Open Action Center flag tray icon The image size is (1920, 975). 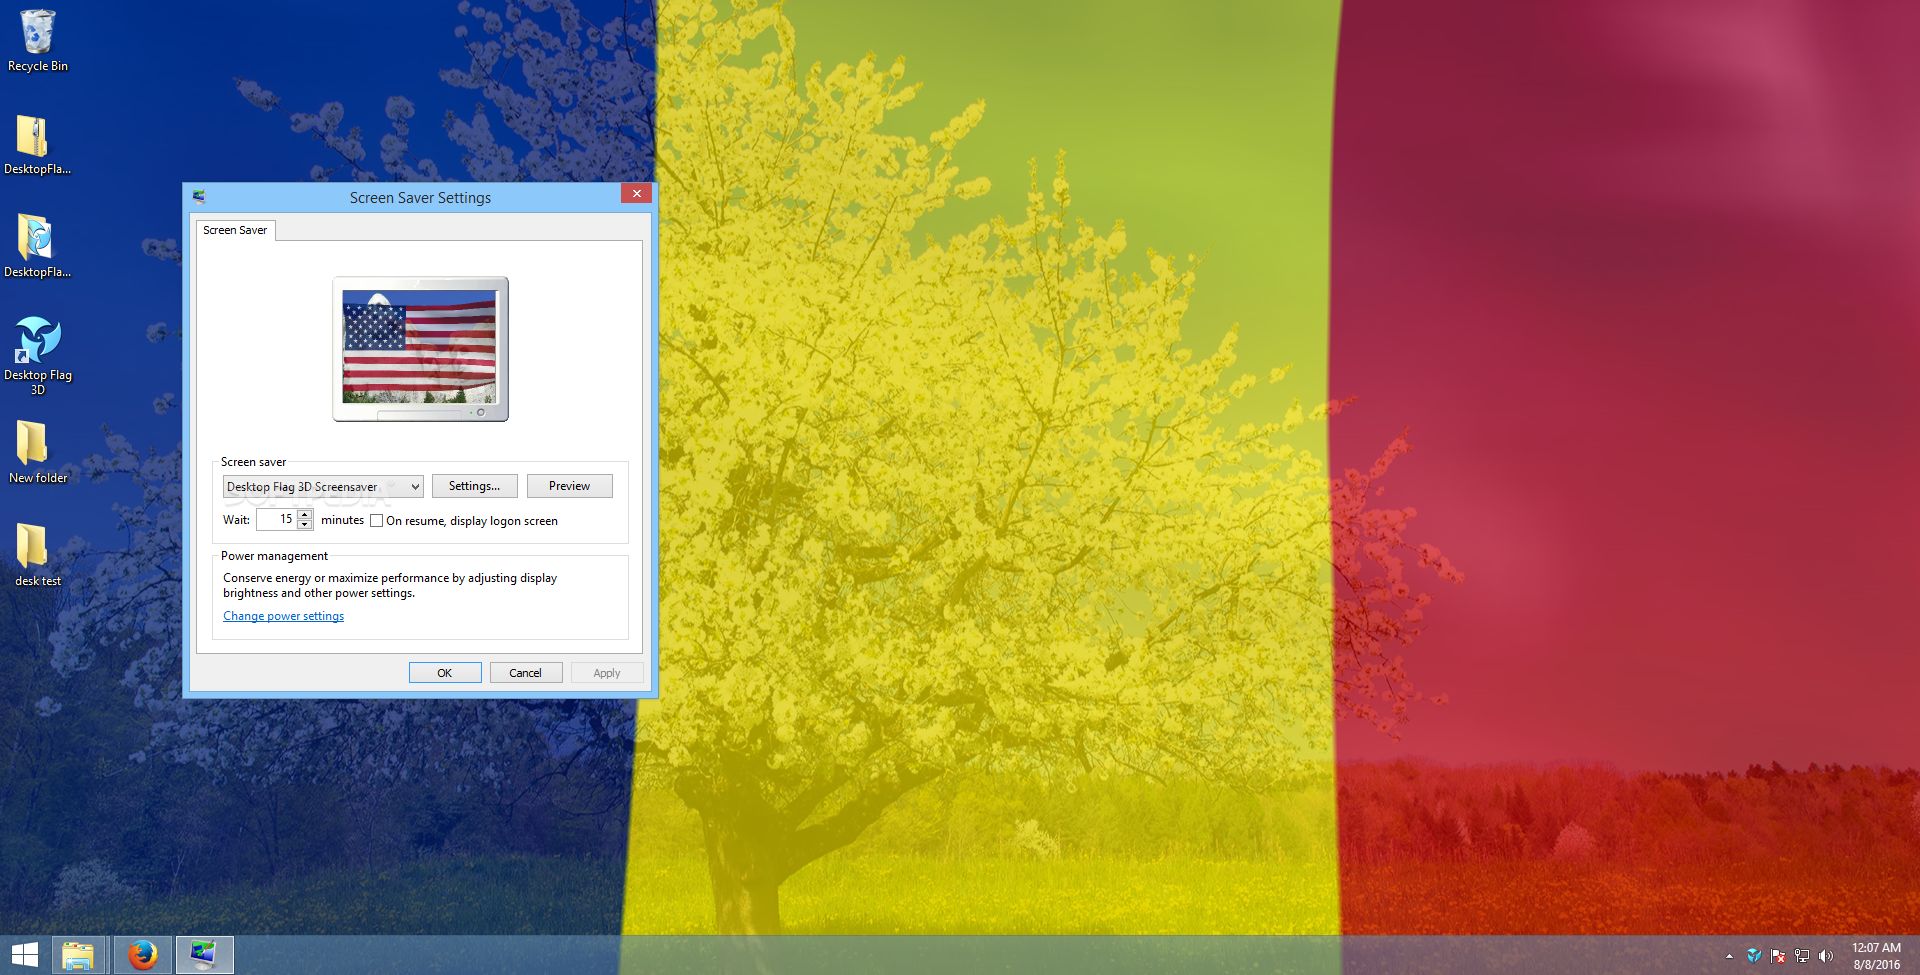point(1777,956)
